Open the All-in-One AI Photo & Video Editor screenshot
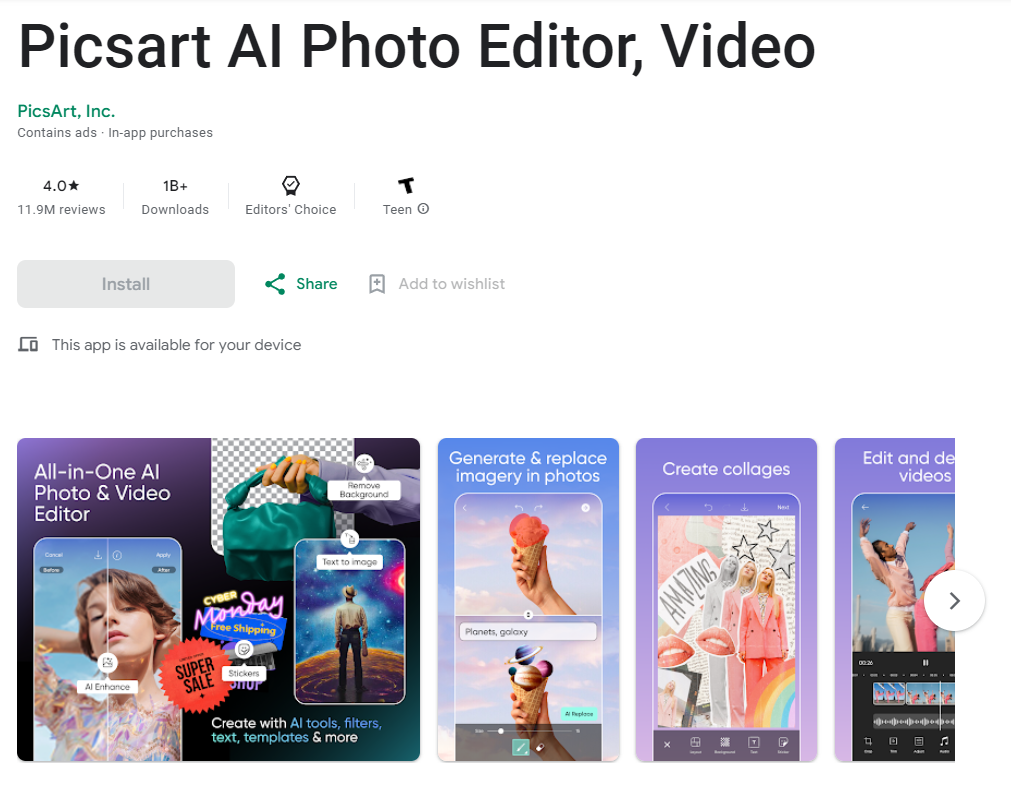This screenshot has height=810, width=1011. click(x=219, y=600)
